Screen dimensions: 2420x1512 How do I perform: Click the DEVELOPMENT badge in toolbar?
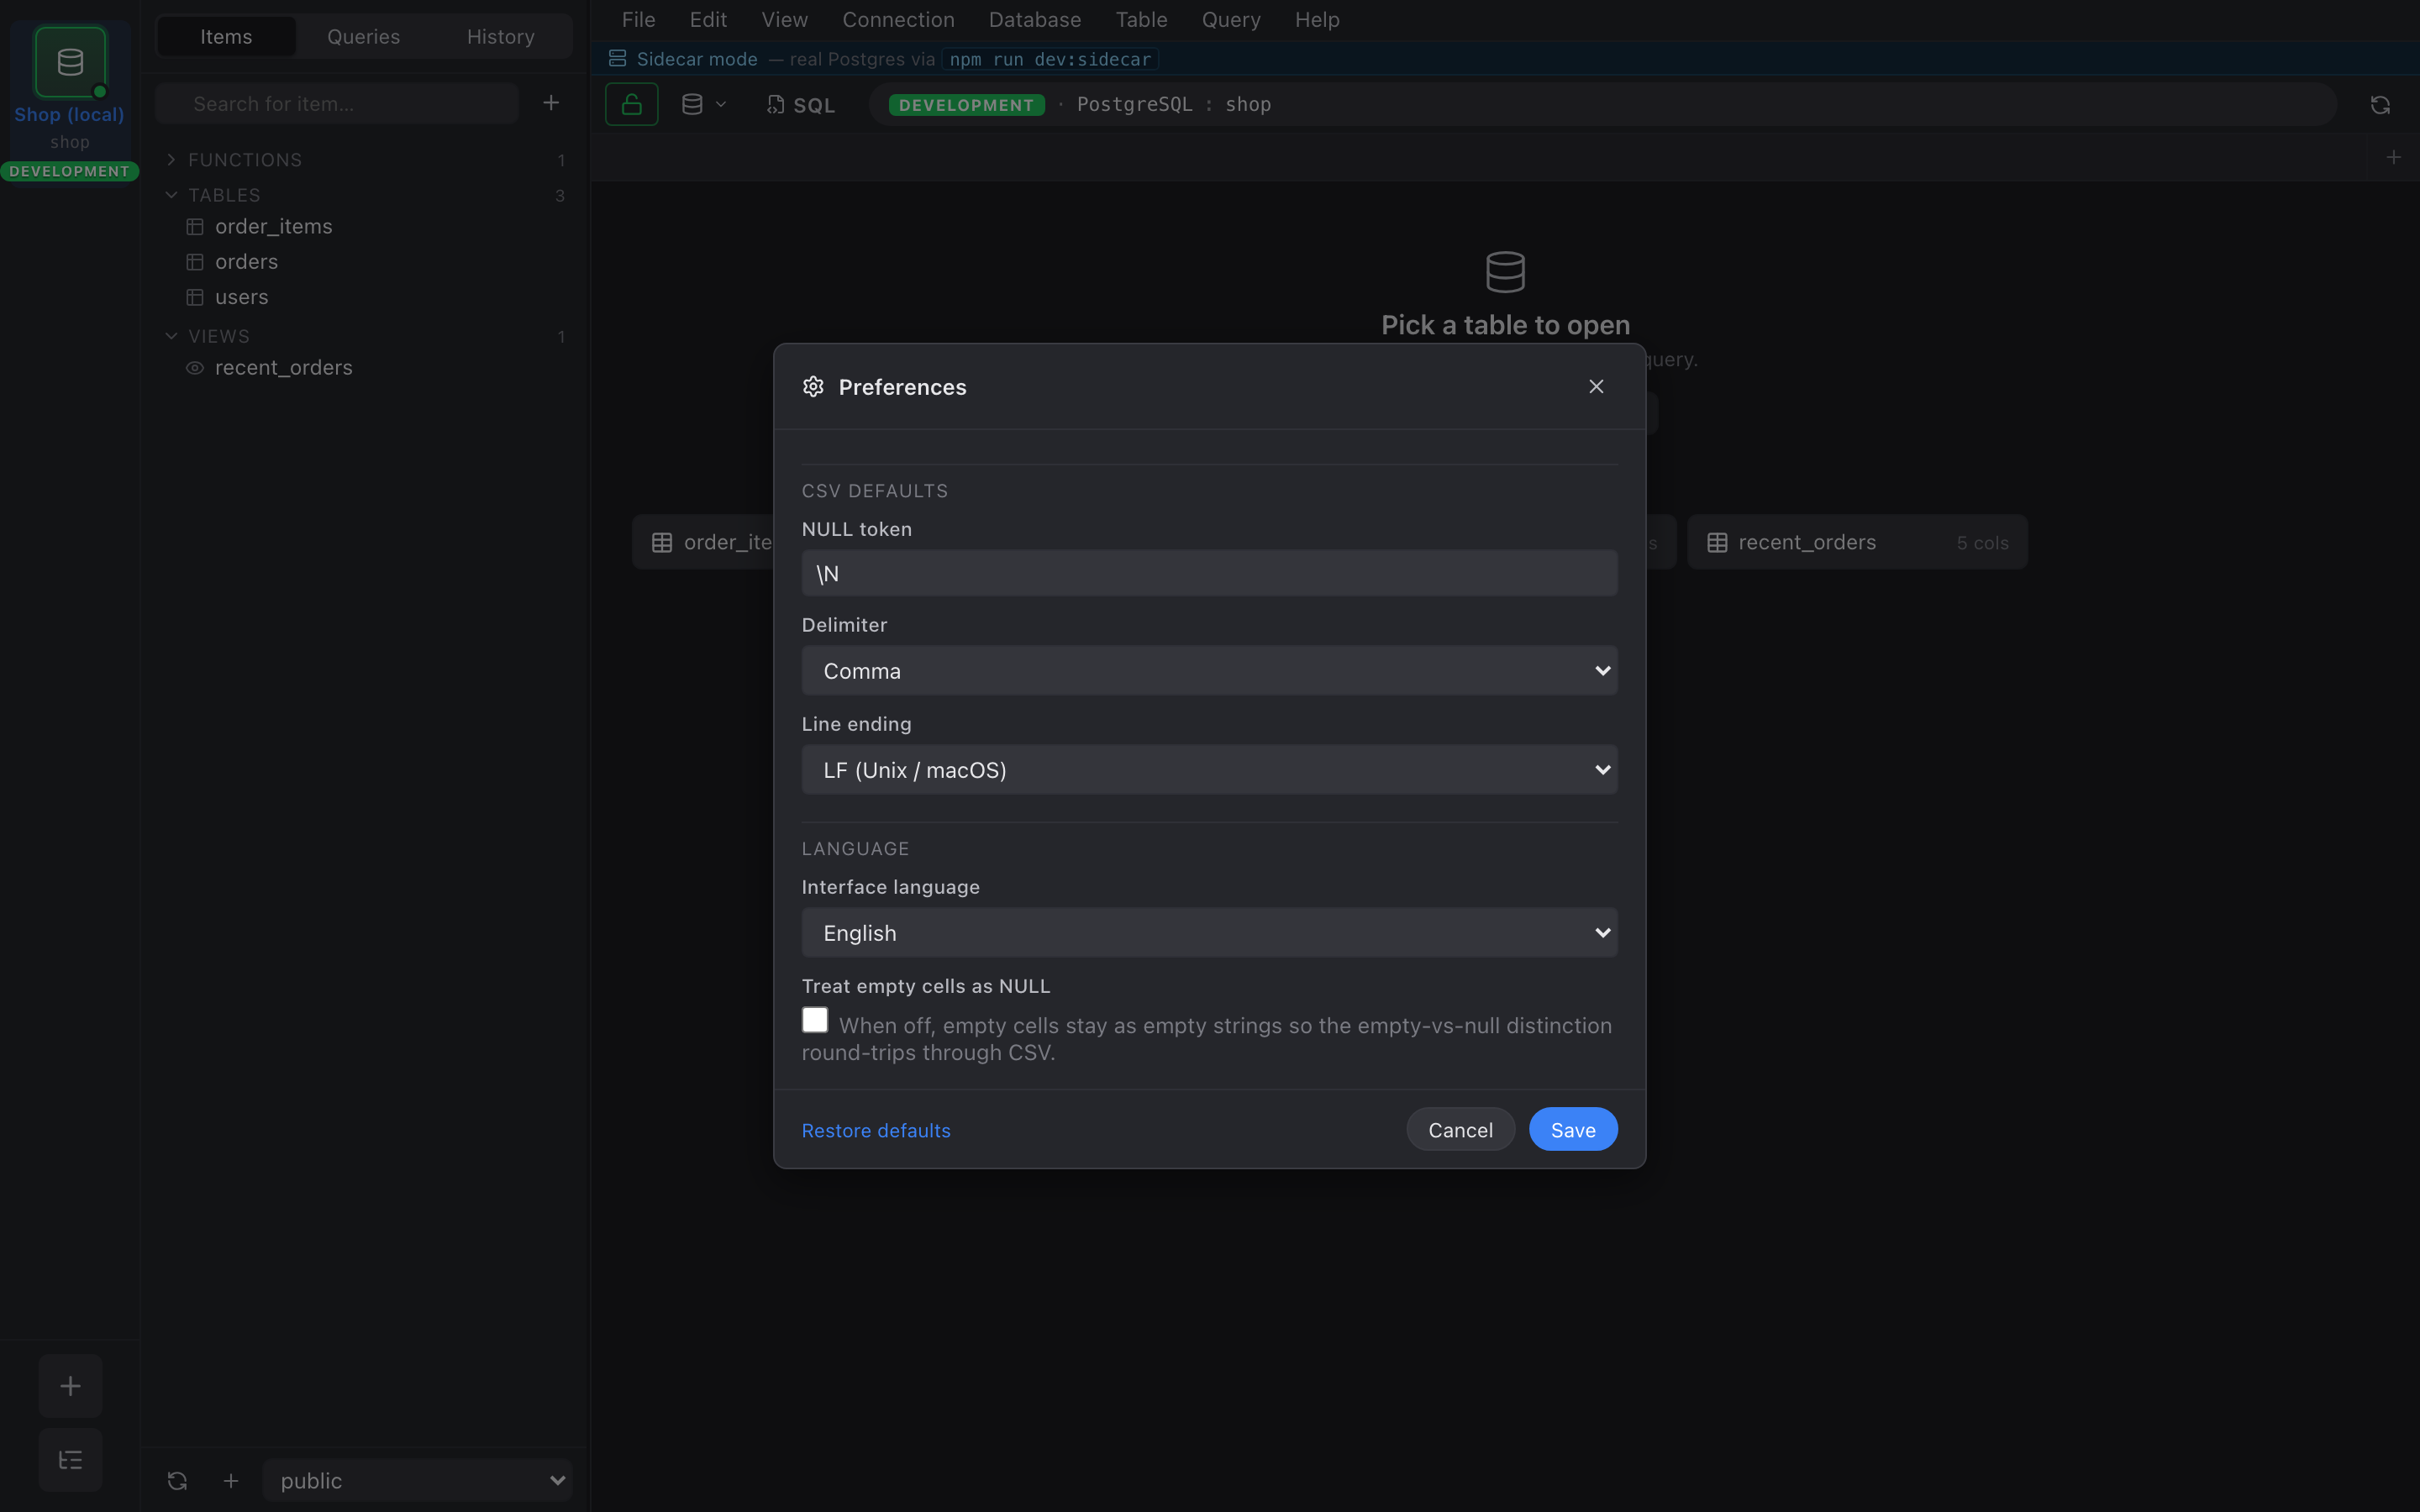pos(966,105)
